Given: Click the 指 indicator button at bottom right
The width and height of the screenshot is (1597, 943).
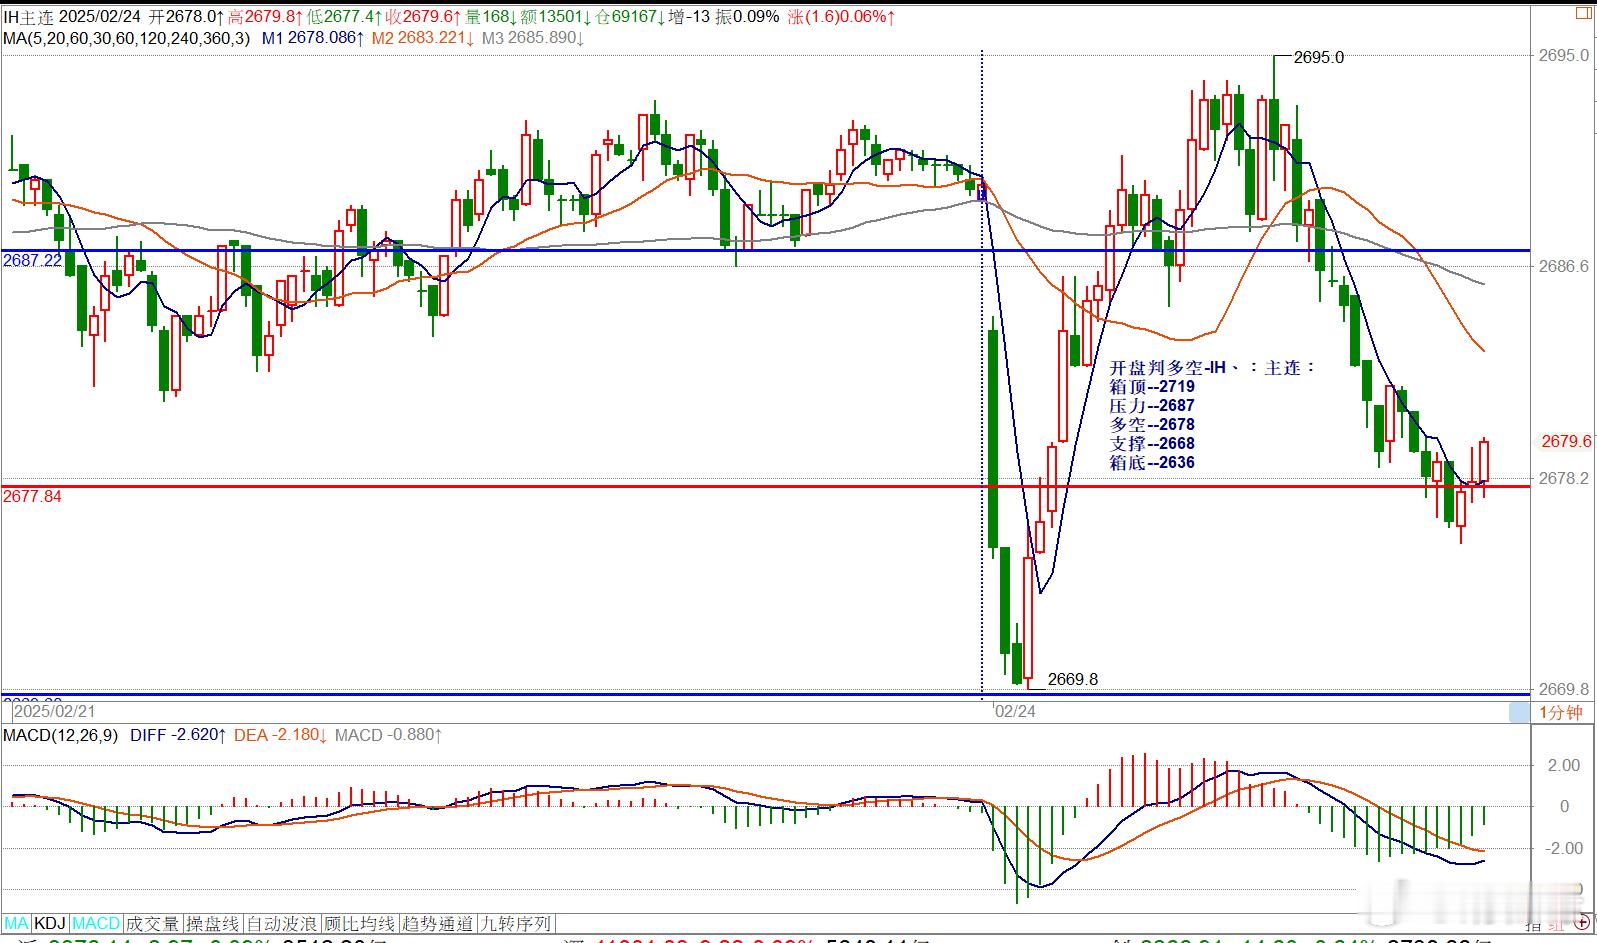Looking at the screenshot, I should pos(1533,925).
